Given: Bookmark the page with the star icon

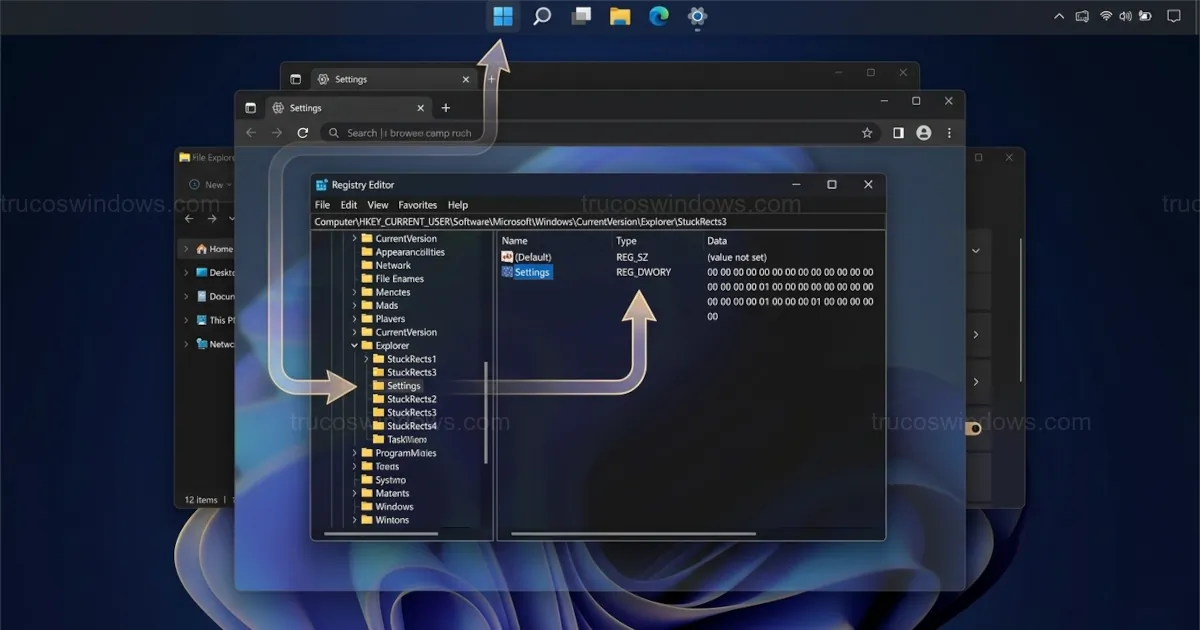Looking at the screenshot, I should 867,133.
